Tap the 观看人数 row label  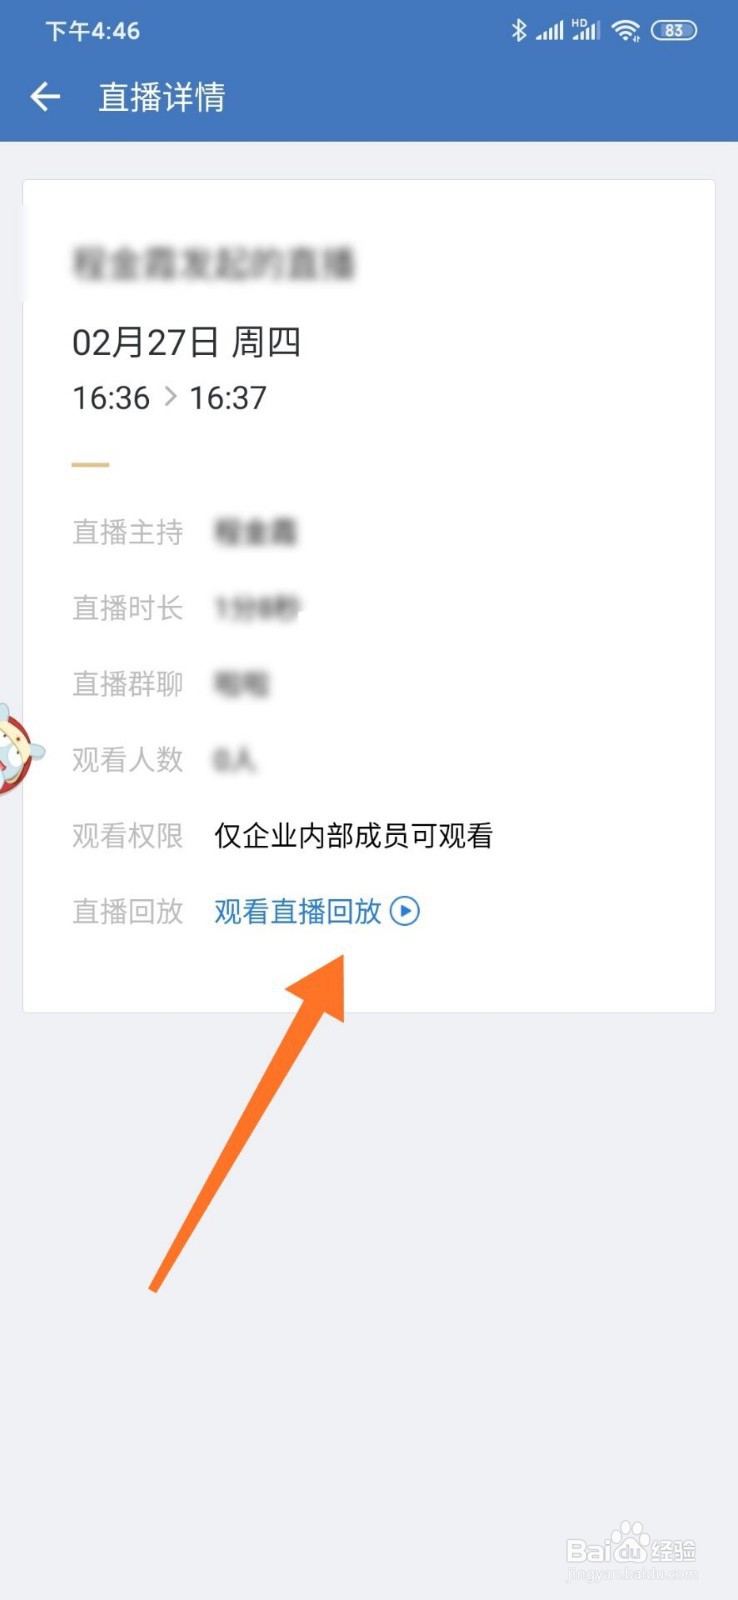pyautogui.click(x=128, y=760)
